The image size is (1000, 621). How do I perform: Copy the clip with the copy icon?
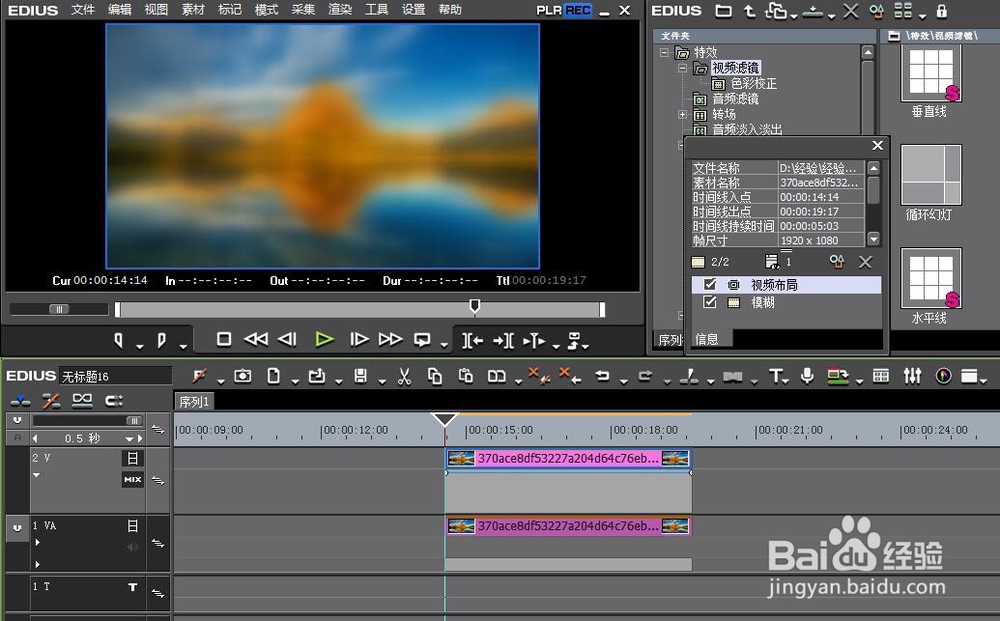pos(435,376)
